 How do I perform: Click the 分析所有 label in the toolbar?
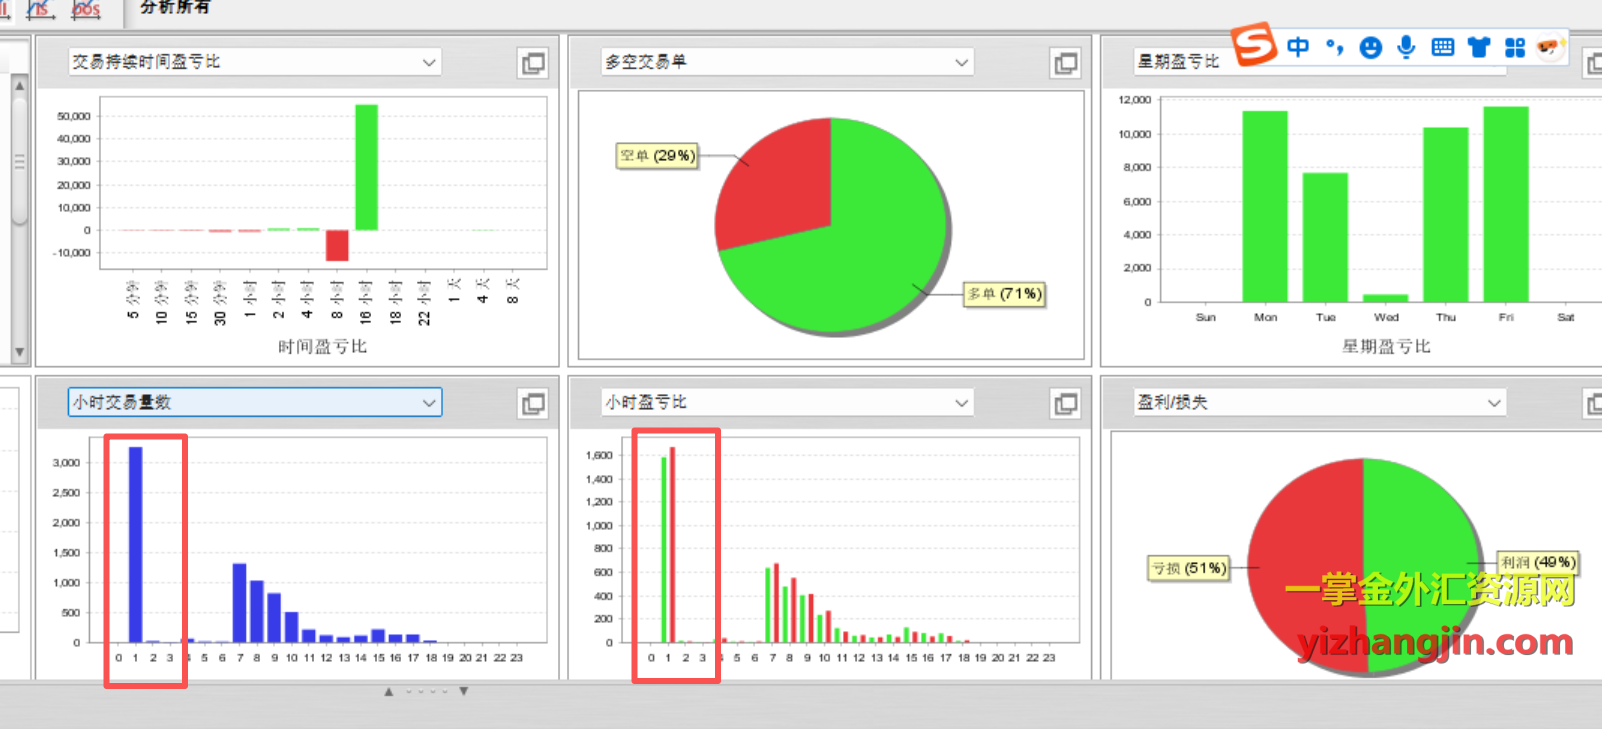point(175,8)
